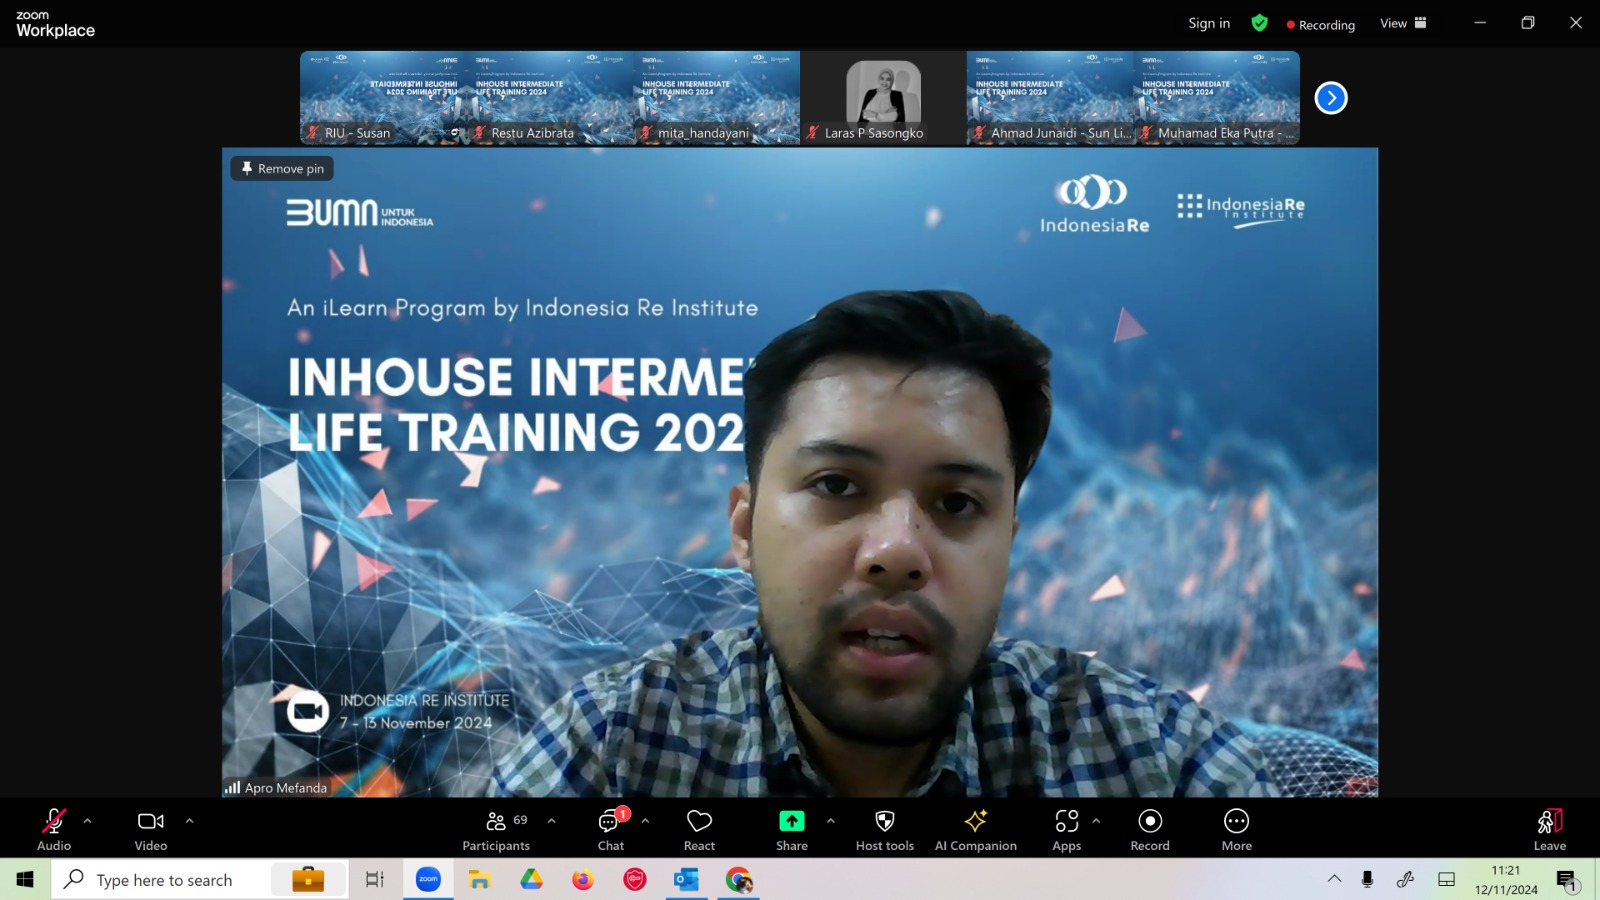This screenshot has height=900, width=1600.
Task: Toggle camera with Video button
Action: click(151, 830)
